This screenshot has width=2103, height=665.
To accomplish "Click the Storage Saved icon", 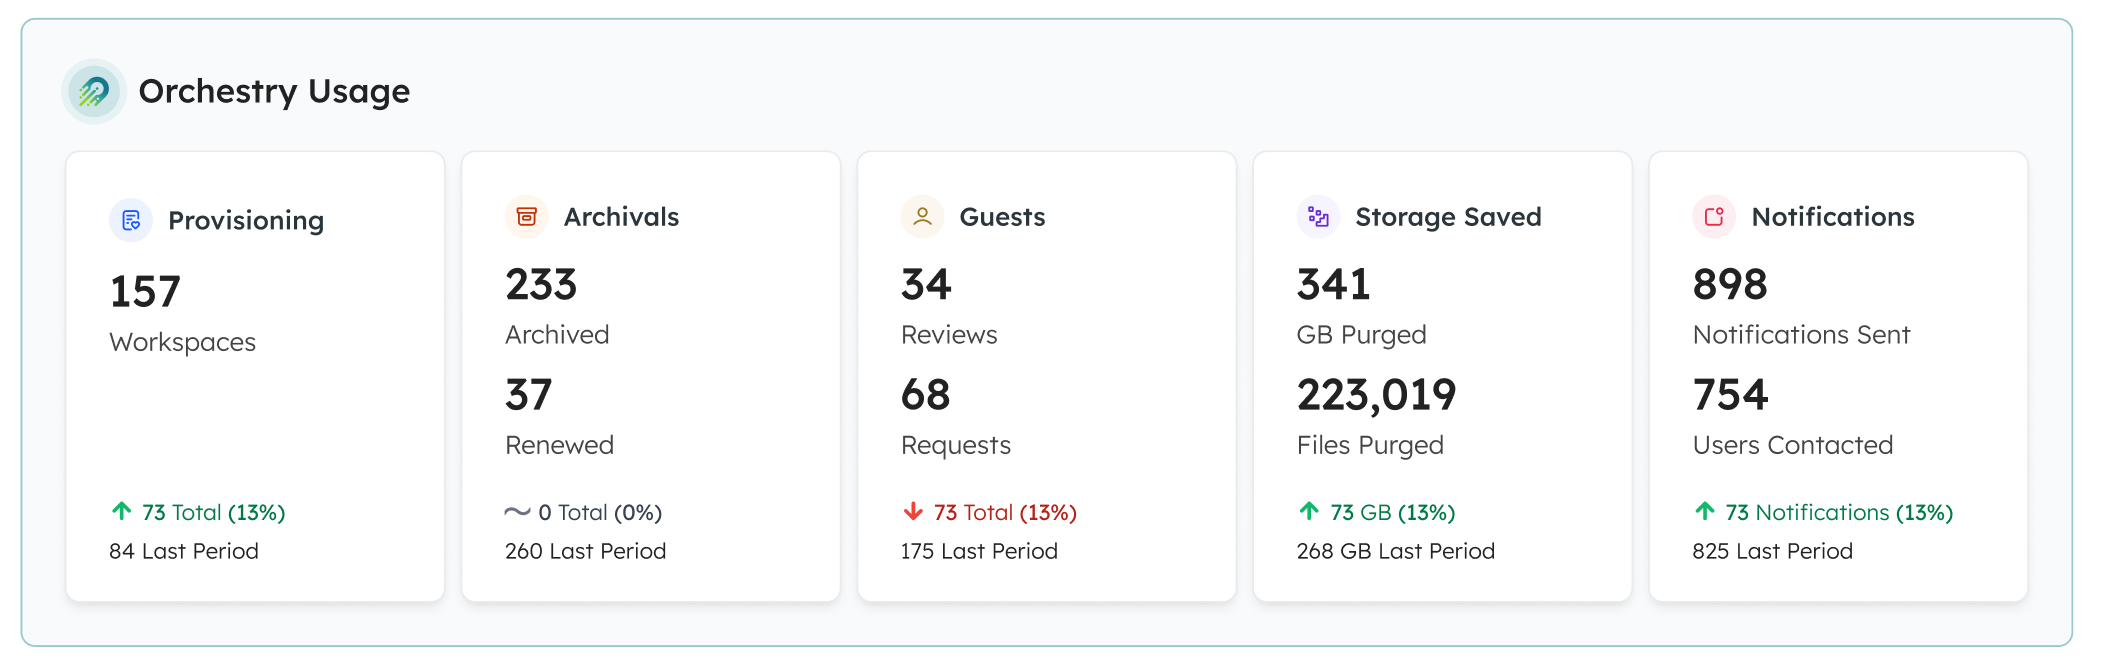I will 1319,216.
